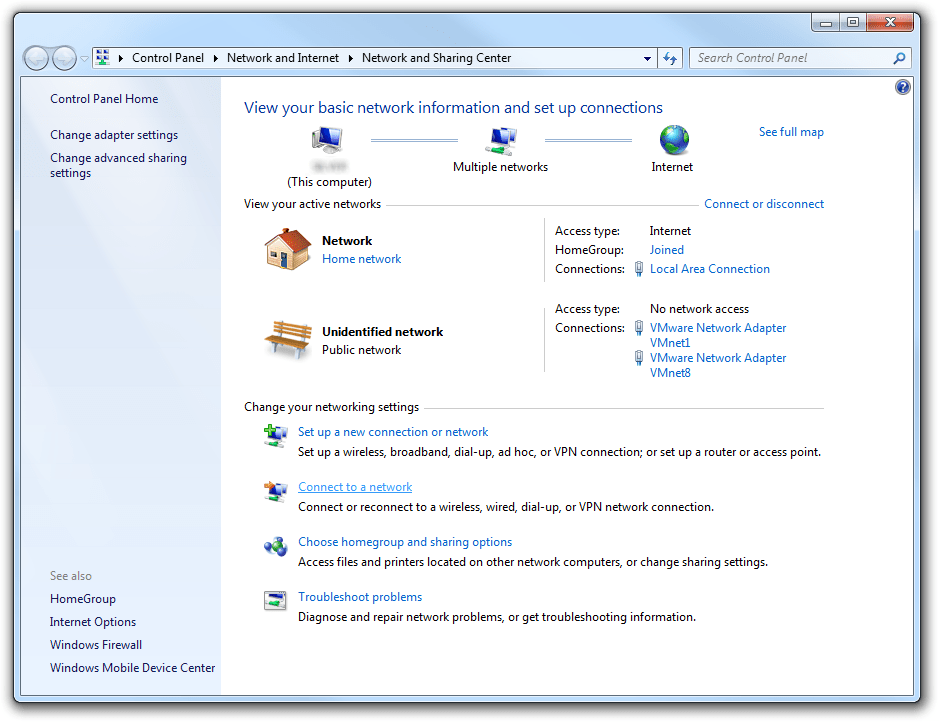The image size is (939, 722).
Task: Click the No network access value
Action: coord(699,309)
